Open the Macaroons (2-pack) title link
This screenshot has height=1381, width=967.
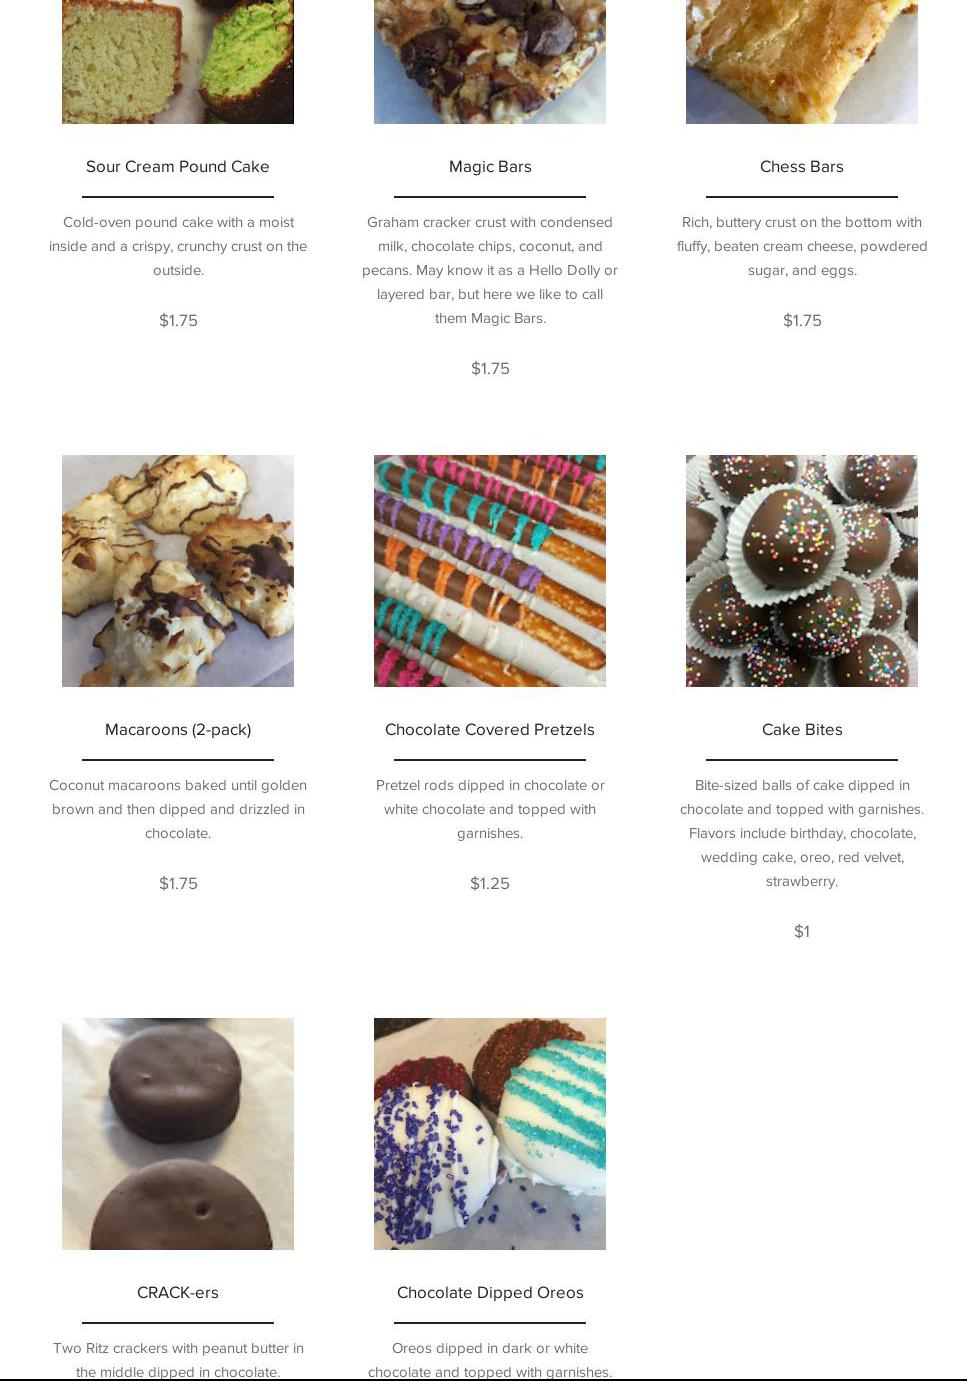pyautogui.click(x=178, y=730)
